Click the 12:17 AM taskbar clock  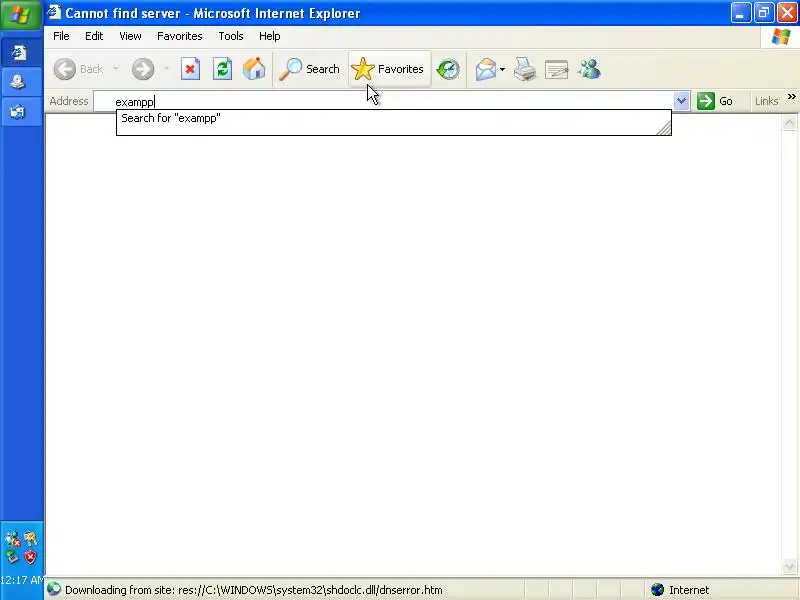22,580
